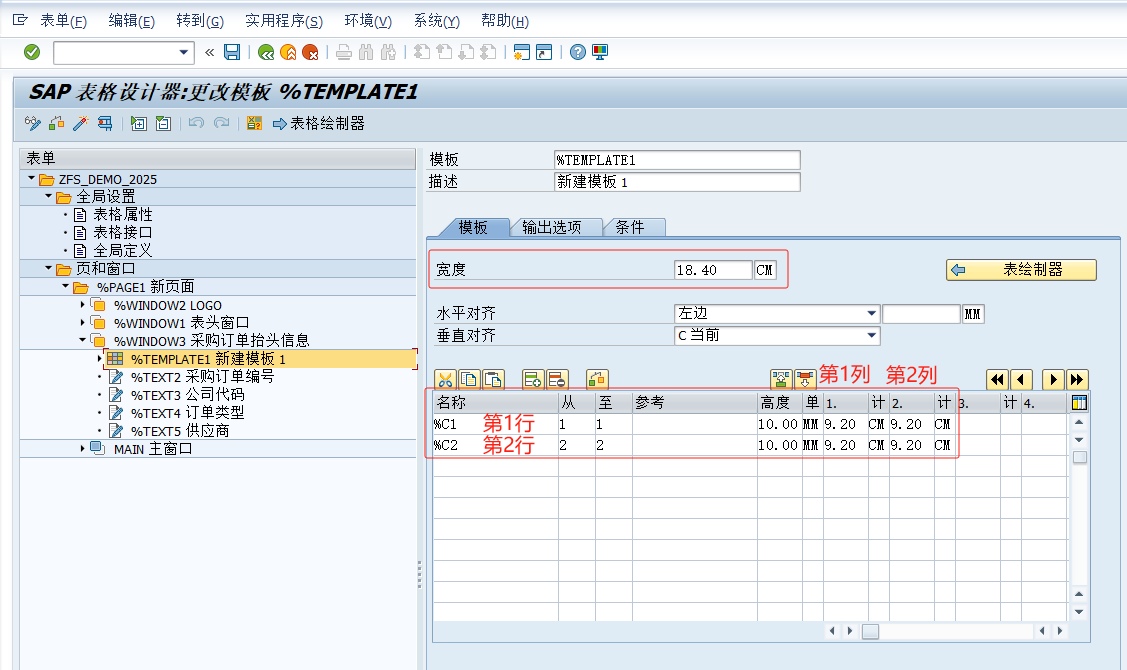Screen dimensions: 1127x670
Task: Click the 表绘制器 button
Action: [x=1021, y=270]
